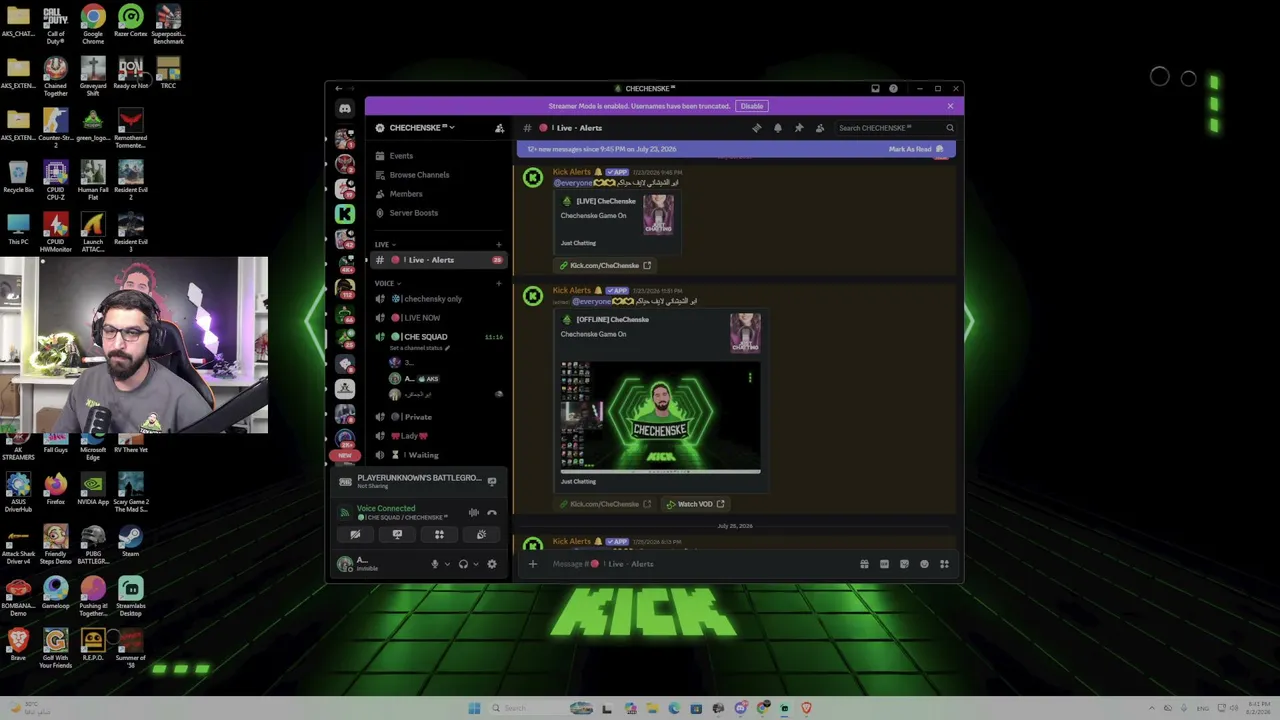Image resolution: width=1280 pixels, height=720 pixels.
Task: Open the Threads icon in channel header
Action: pos(756,128)
